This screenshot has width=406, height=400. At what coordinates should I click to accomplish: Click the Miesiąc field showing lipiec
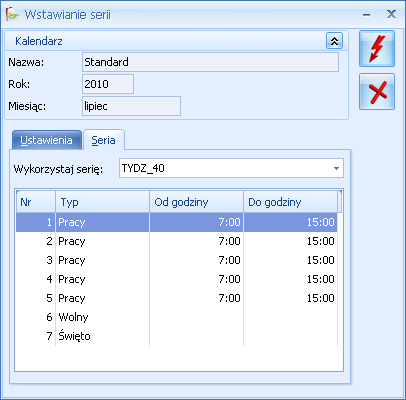pos(131,106)
